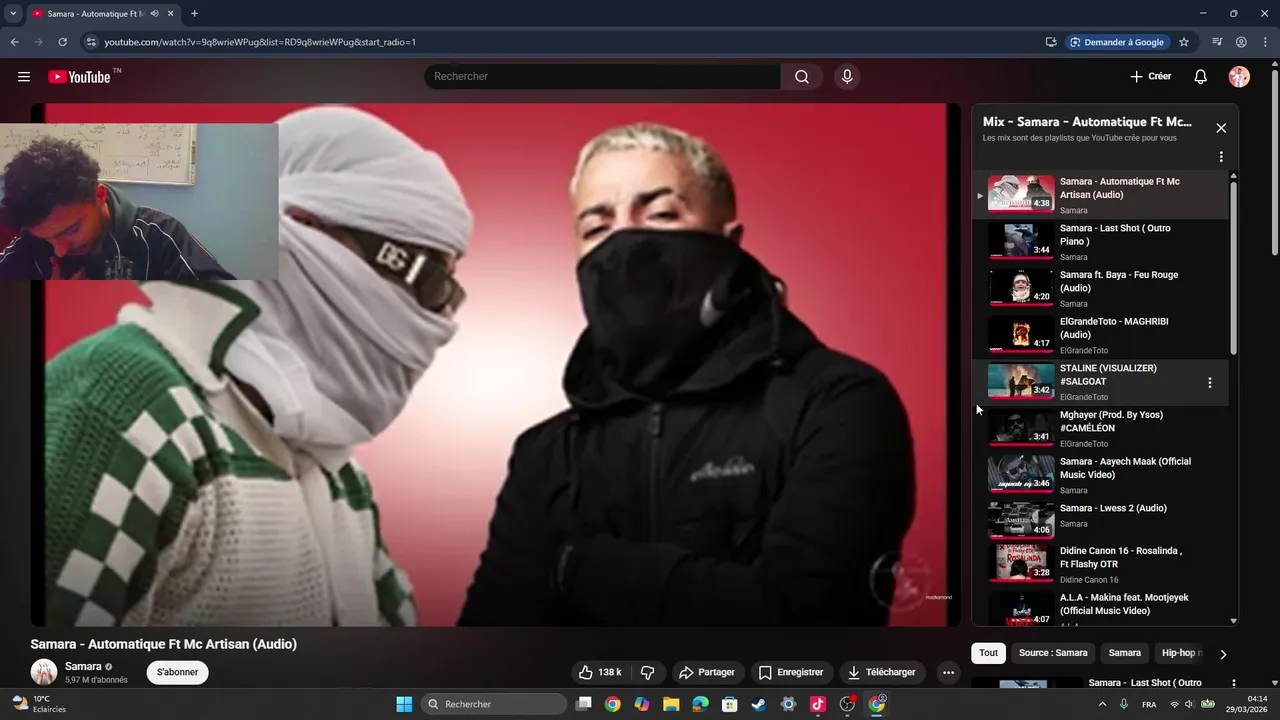
Task: Select the Hip-hop filter chip
Action: [1180, 653]
